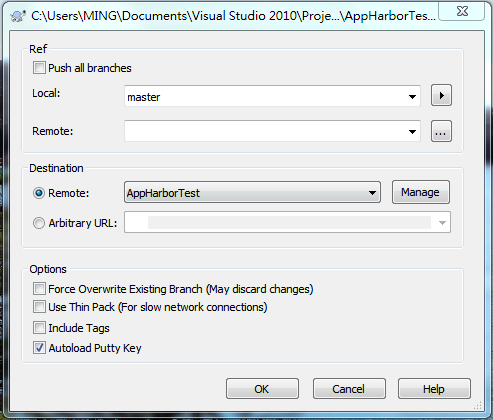Click the TortoiseGit turtle icon in title bar
493x420 pixels.
point(18,16)
